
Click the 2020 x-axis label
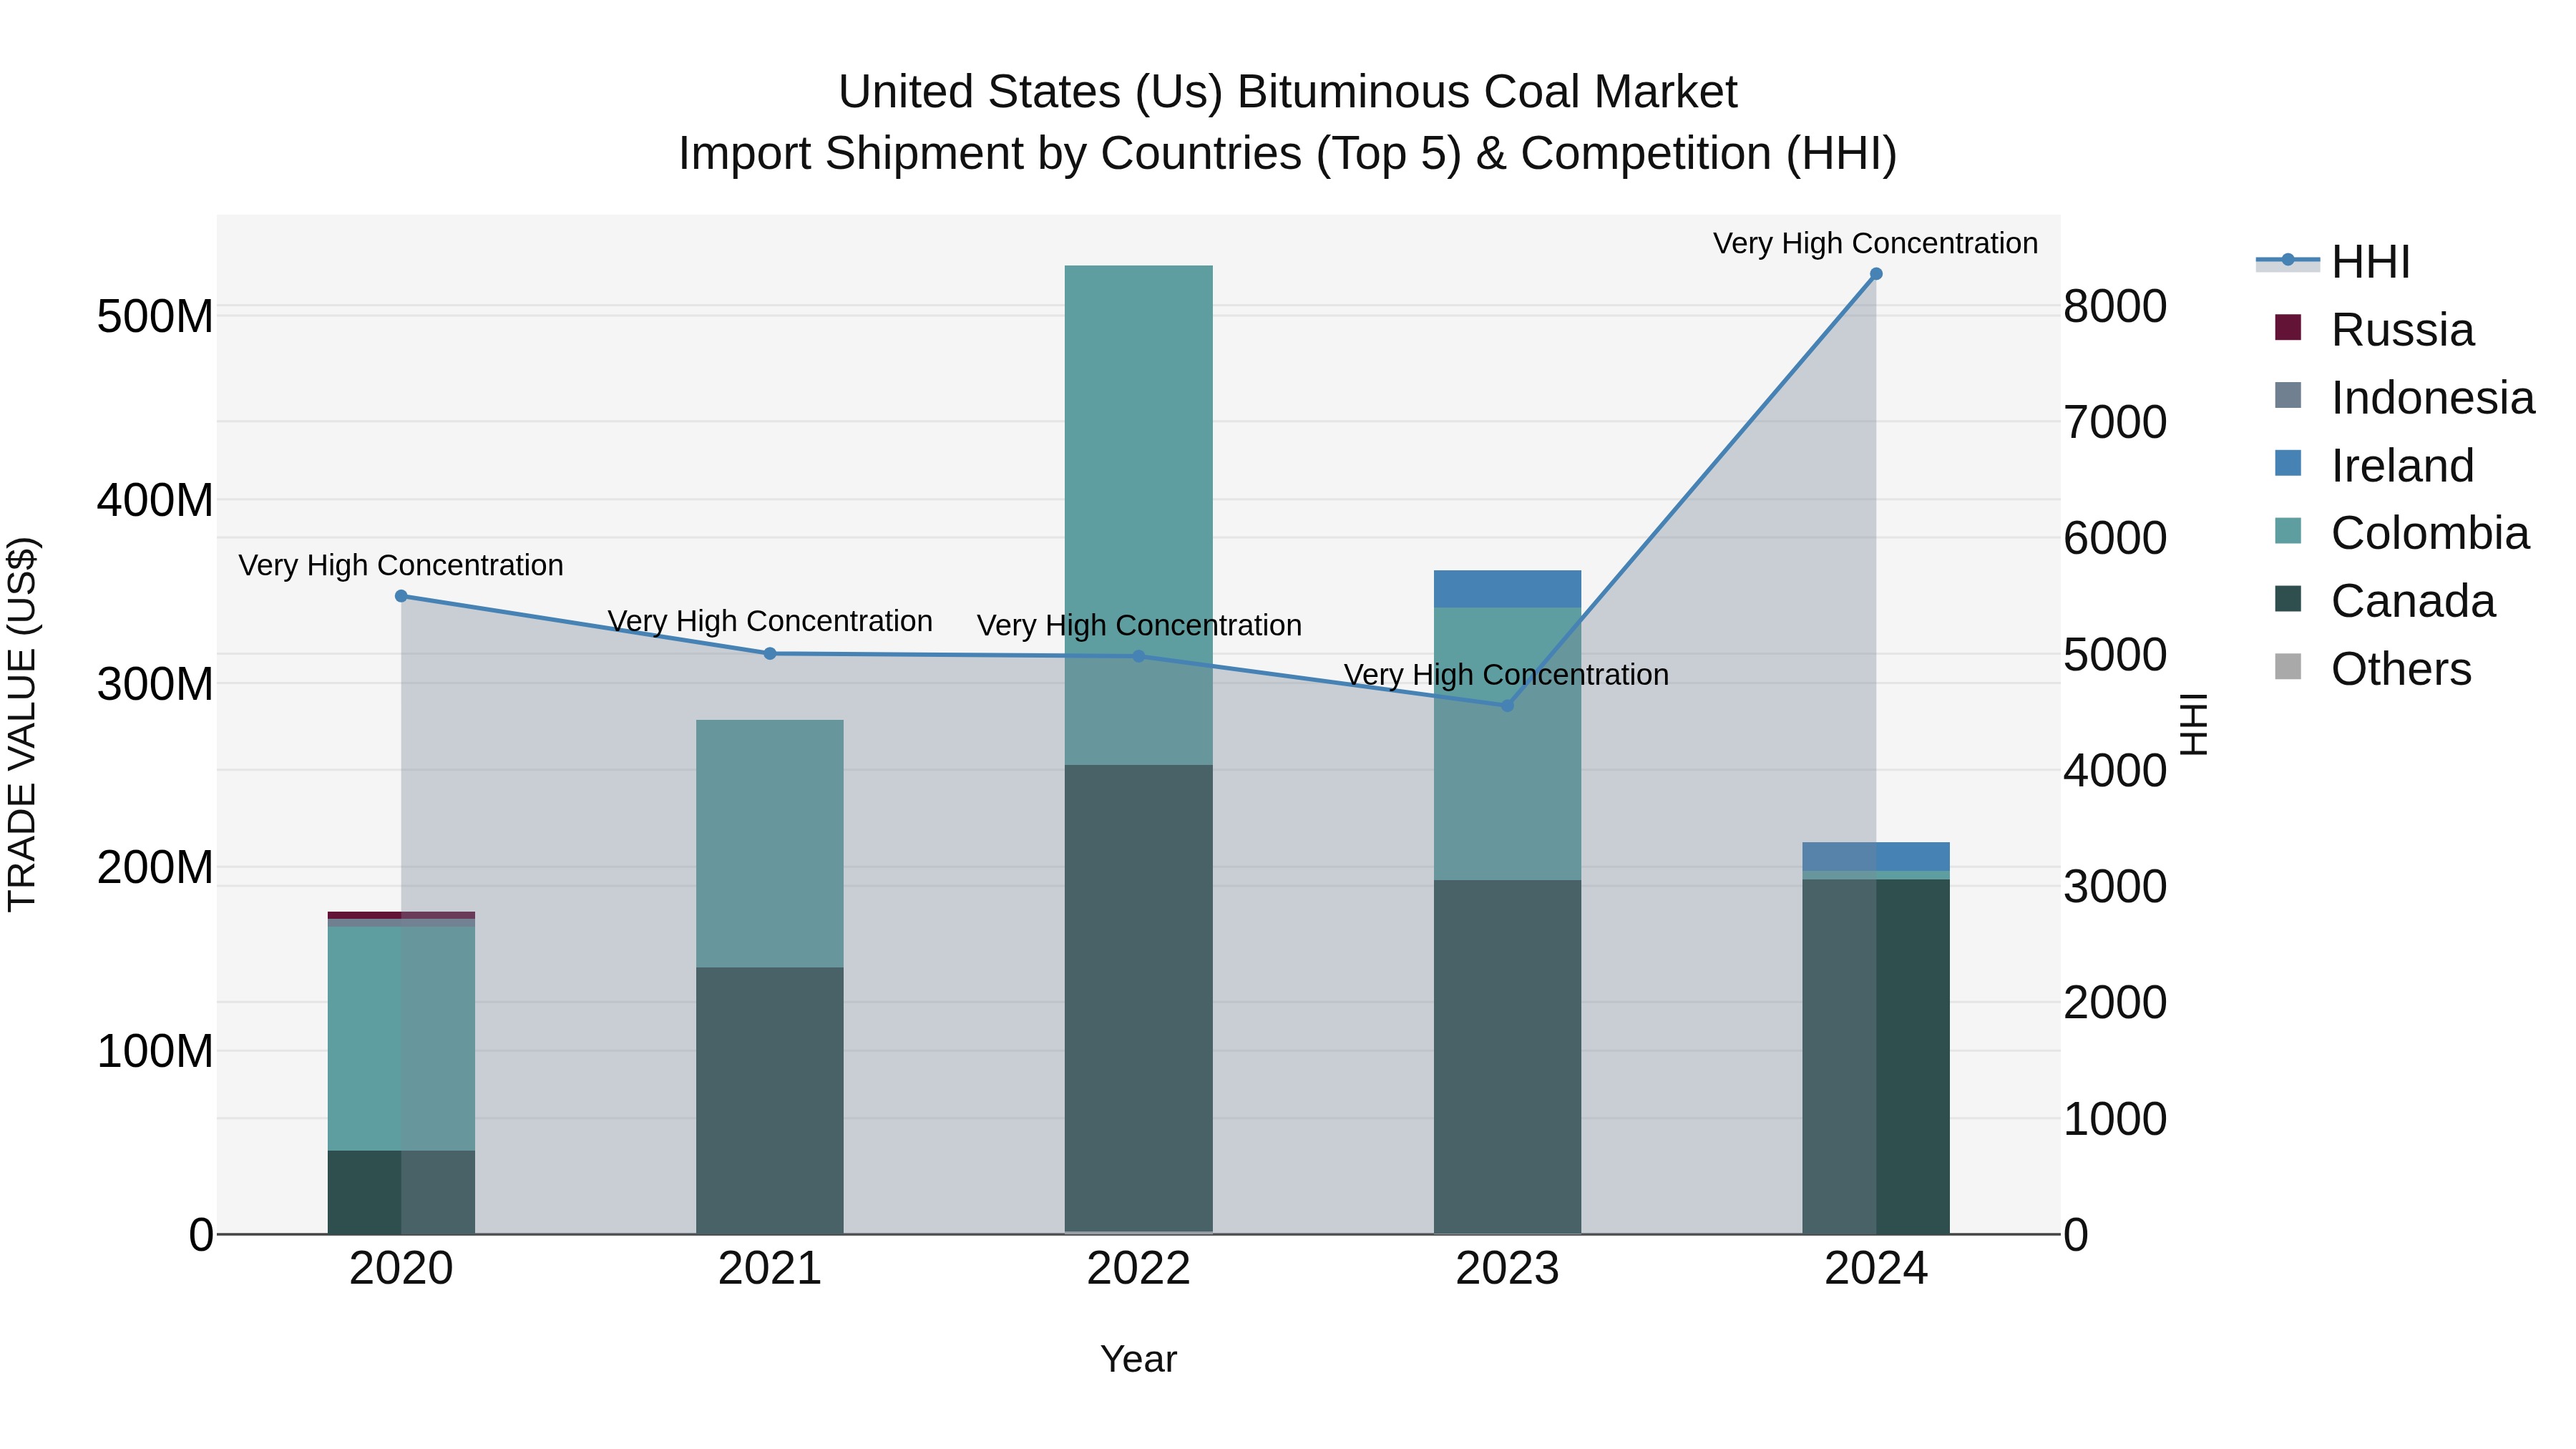coord(401,1269)
